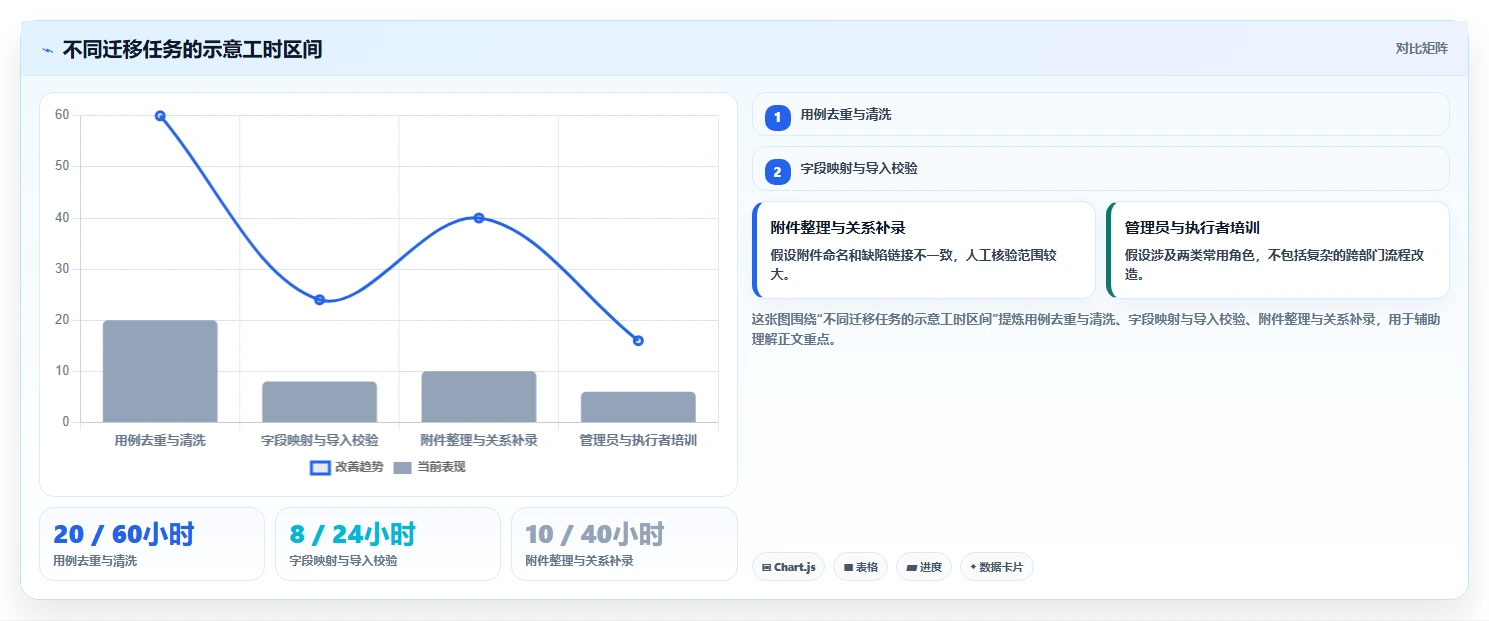Click the title 不同迁移任务的示意工时区间
The width and height of the screenshot is (1489, 621).
192,49
